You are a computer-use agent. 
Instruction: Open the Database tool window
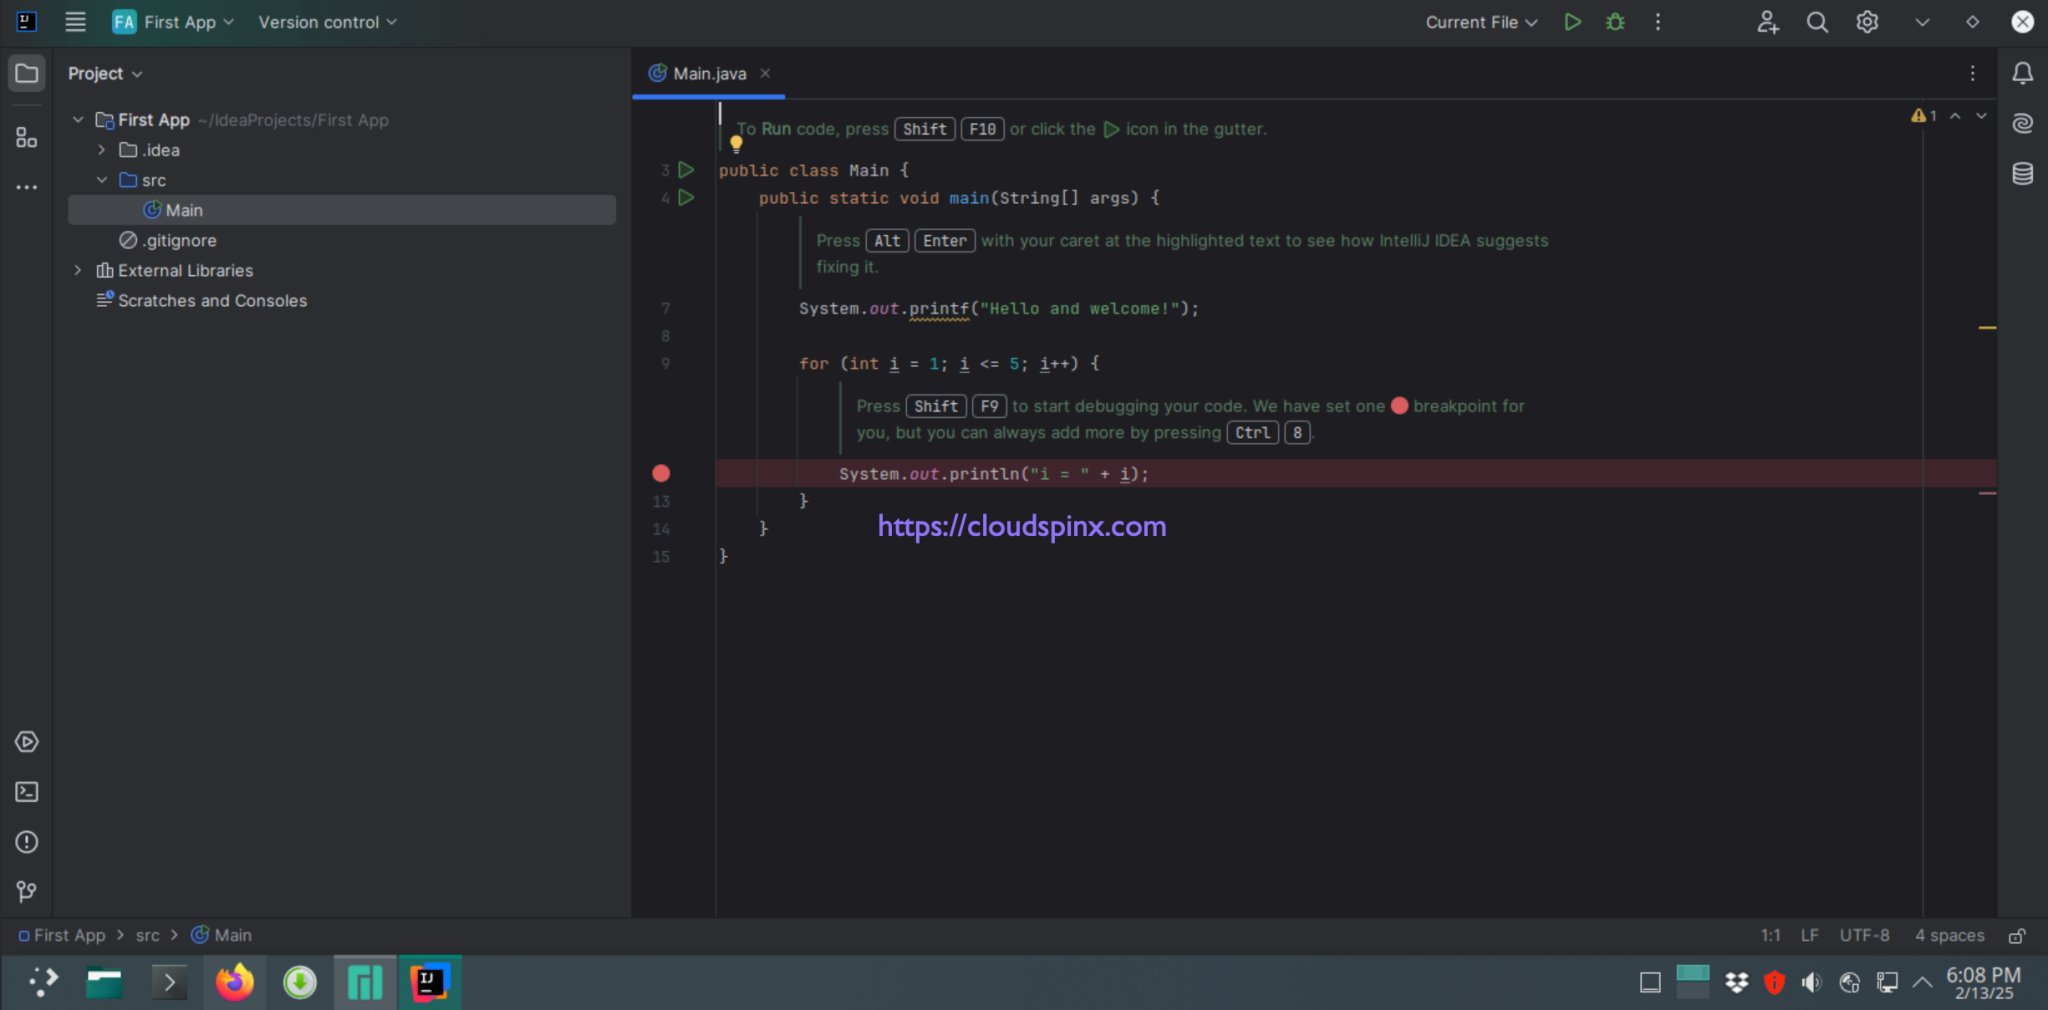(x=2023, y=173)
